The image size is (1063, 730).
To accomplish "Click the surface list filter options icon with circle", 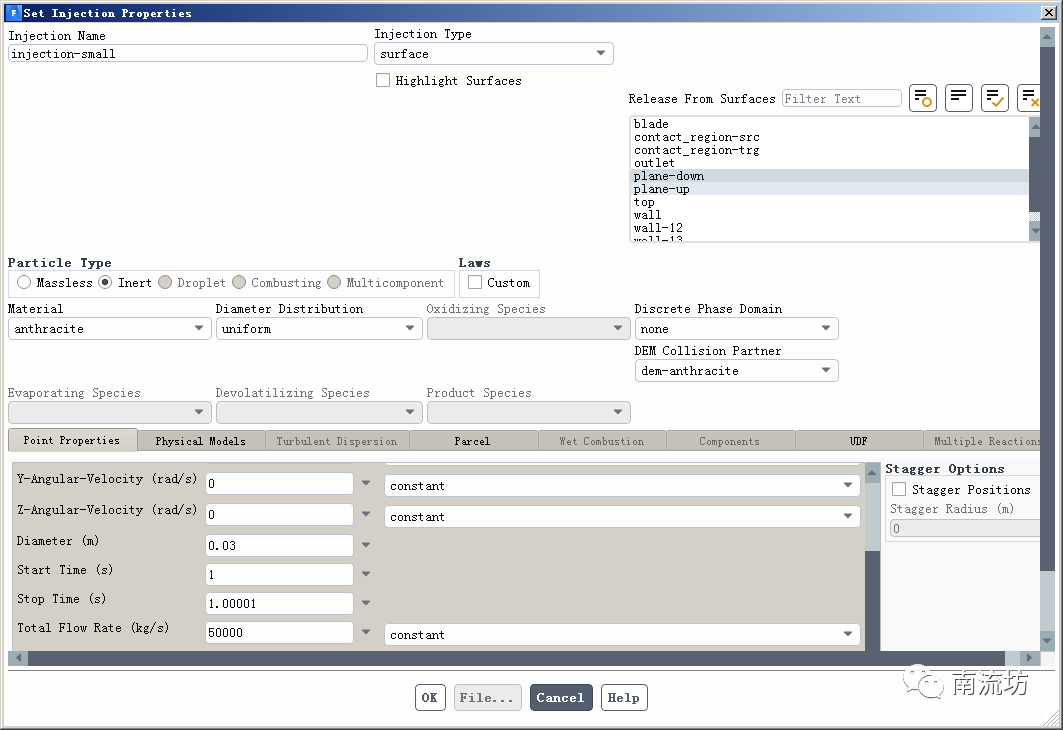I will click(x=923, y=98).
